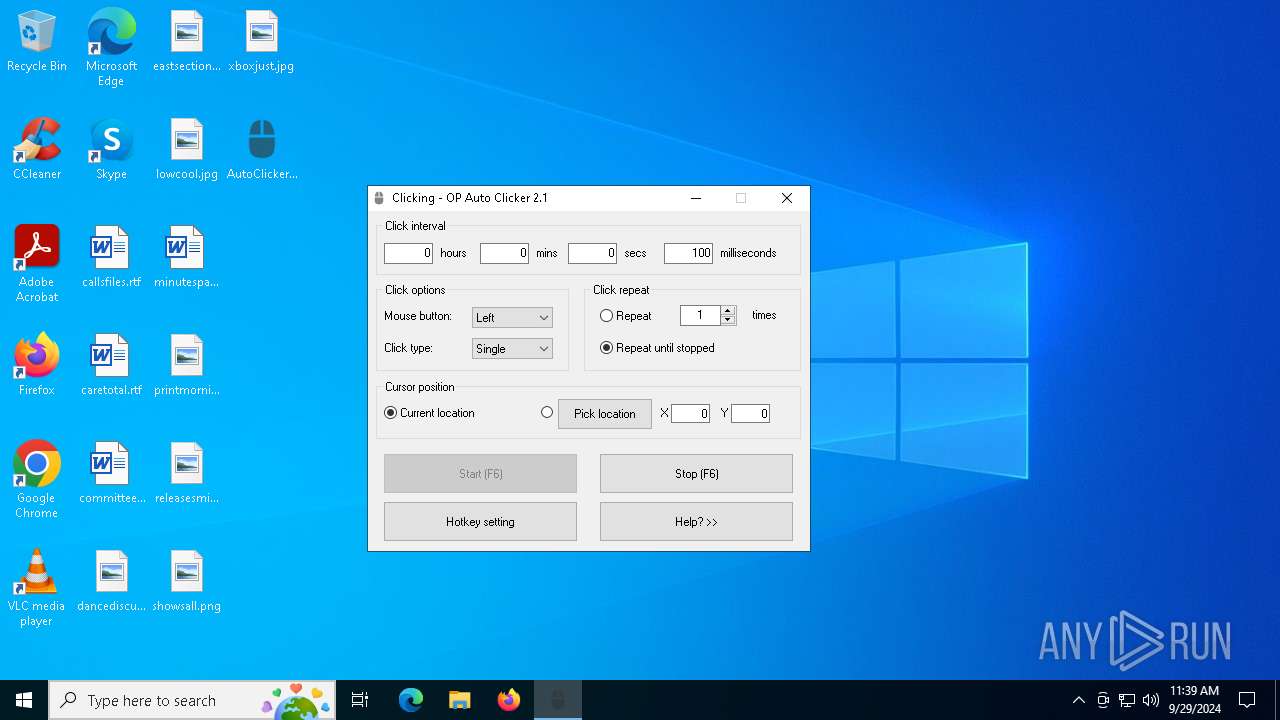This screenshot has width=1280, height=720.
Task: Launch Firefox from the taskbar
Action: coord(509,700)
